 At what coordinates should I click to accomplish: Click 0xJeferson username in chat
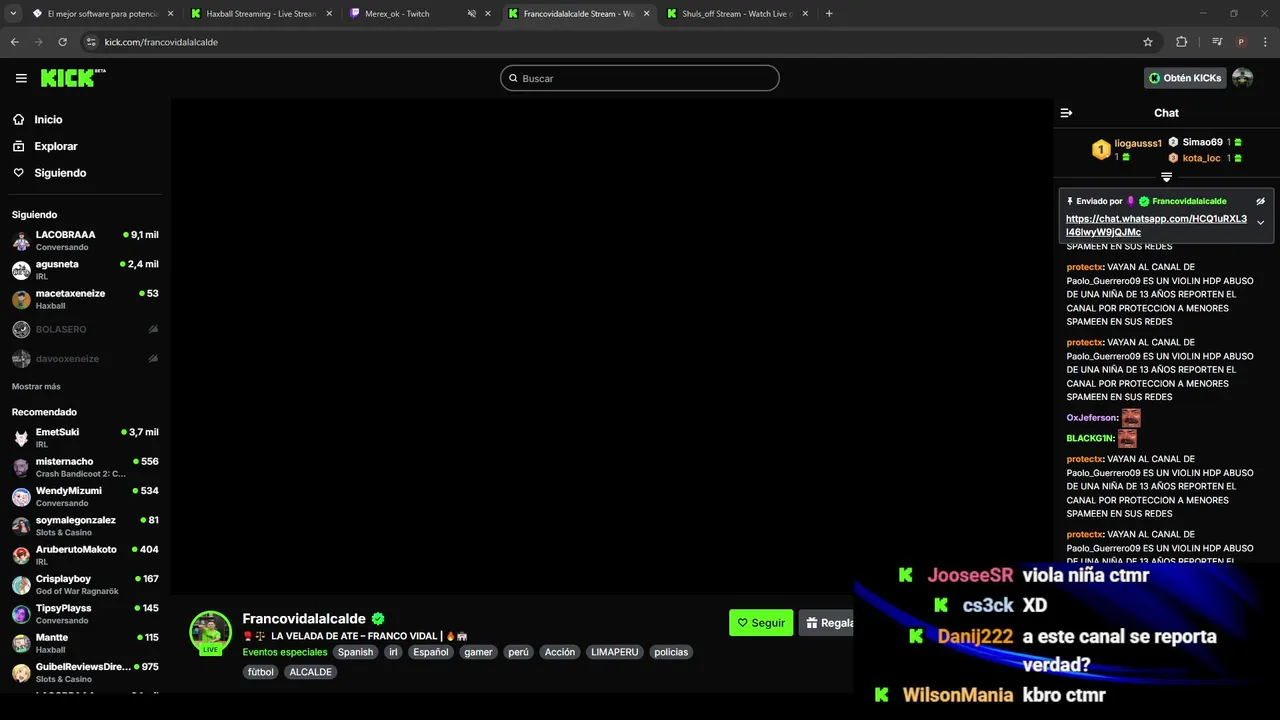tap(1091, 418)
